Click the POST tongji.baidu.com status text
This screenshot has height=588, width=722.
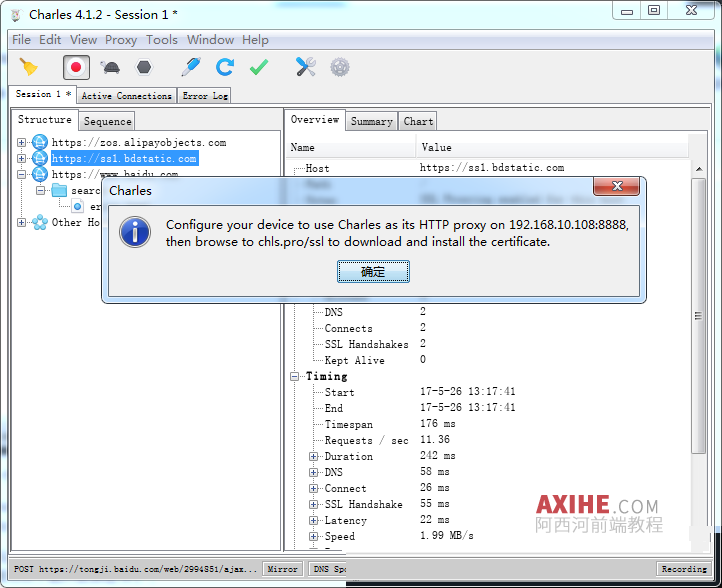[x=135, y=569]
